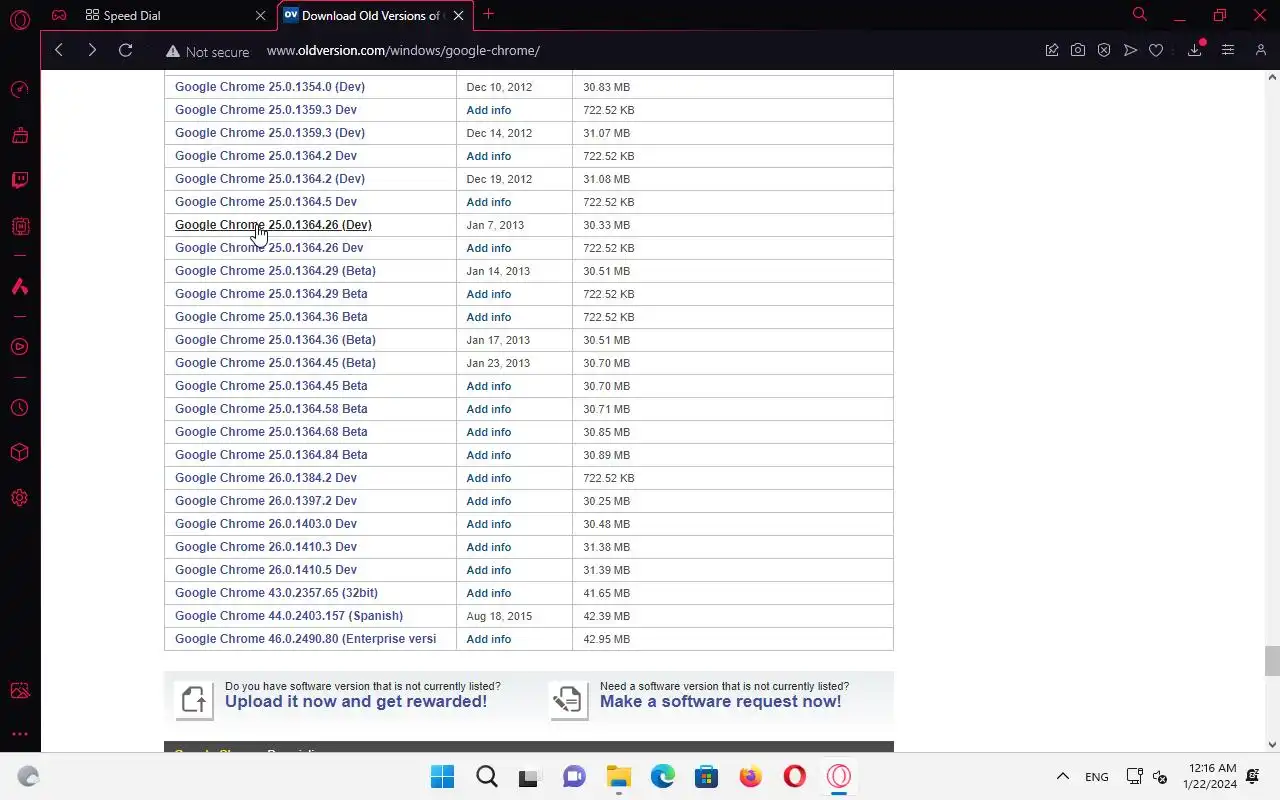Open Easy Setup sliders icon
Screen dimensions: 1280x800
pyautogui.click(x=1228, y=50)
